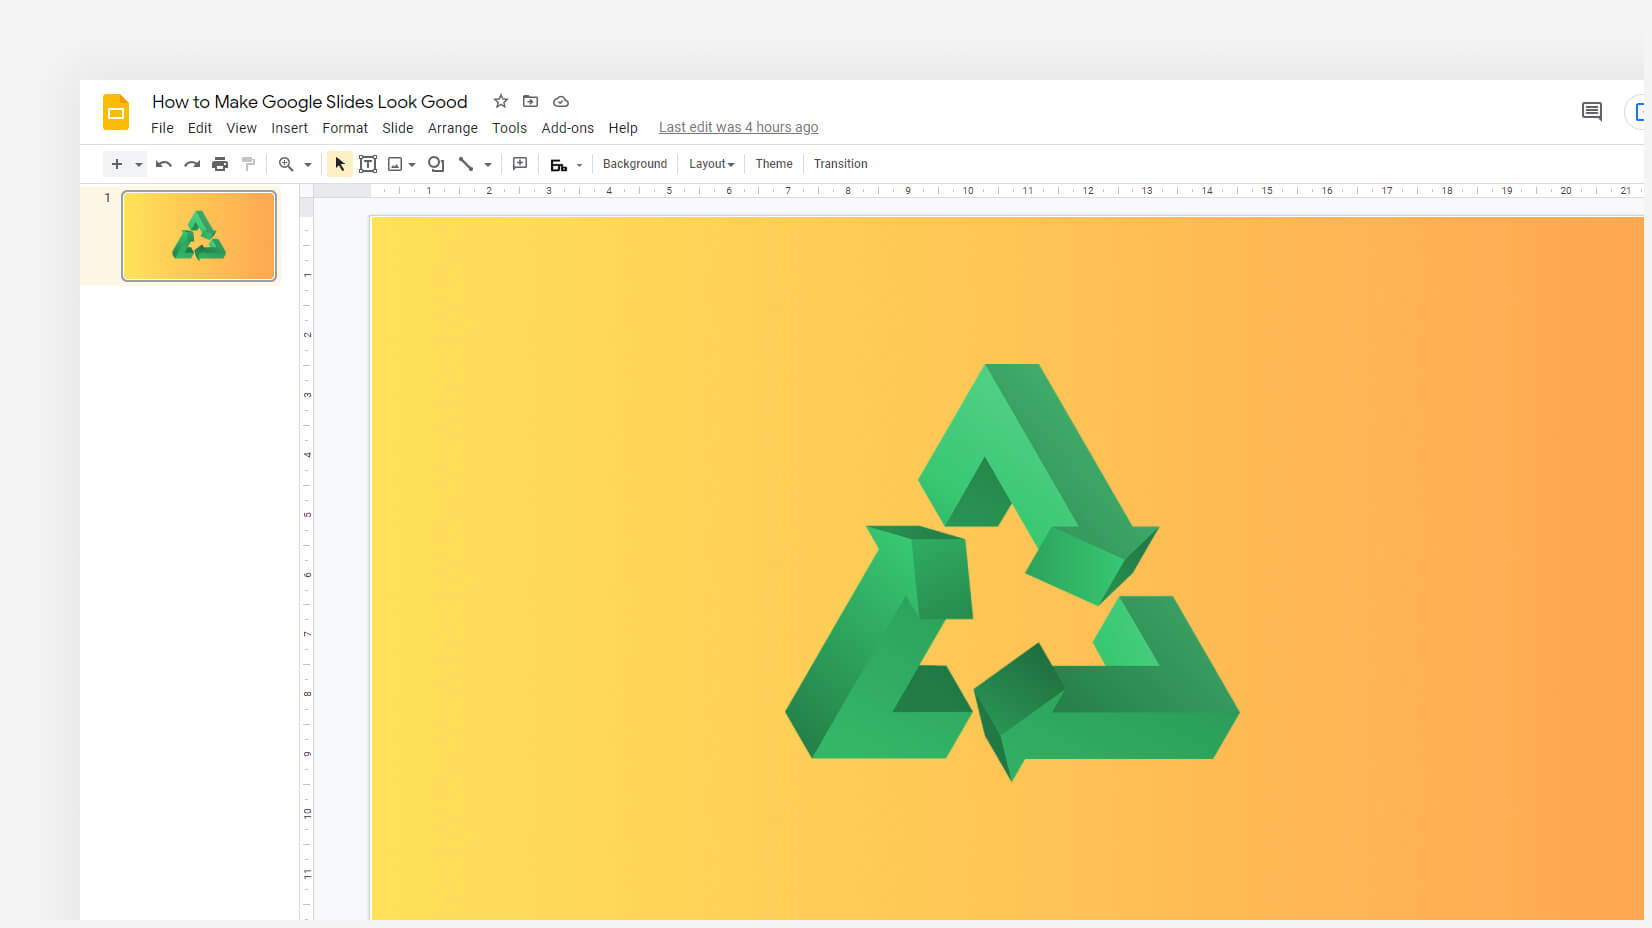This screenshot has height=928, width=1652.
Task: Select the shape tool
Action: (436, 164)
